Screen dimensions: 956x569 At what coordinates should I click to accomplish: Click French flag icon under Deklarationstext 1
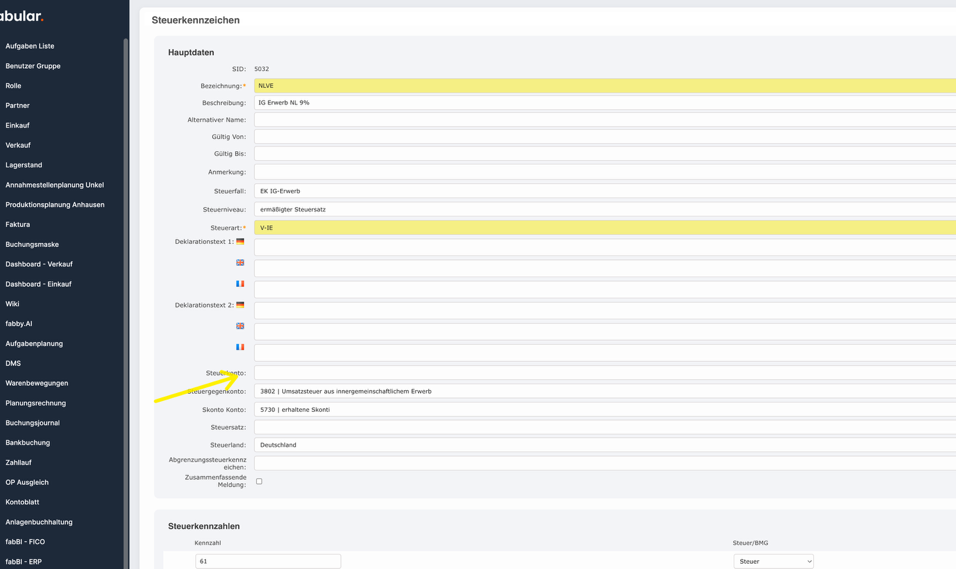240,284
